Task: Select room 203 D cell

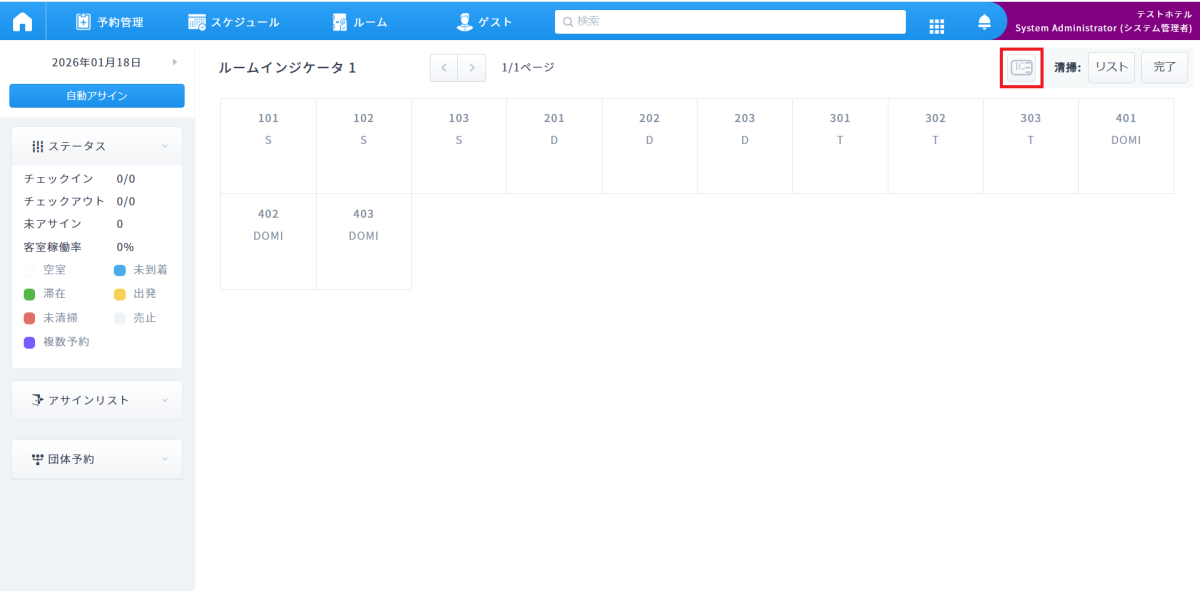Action: pos(745,146)
